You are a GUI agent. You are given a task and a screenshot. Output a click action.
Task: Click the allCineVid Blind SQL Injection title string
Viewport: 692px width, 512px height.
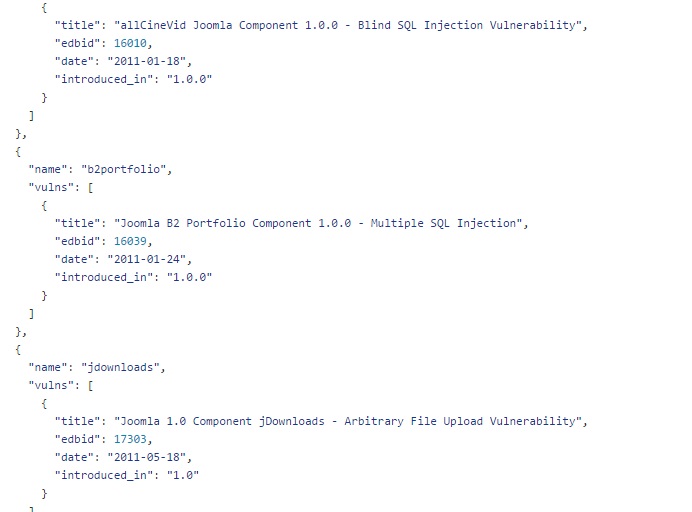(351, 25)
